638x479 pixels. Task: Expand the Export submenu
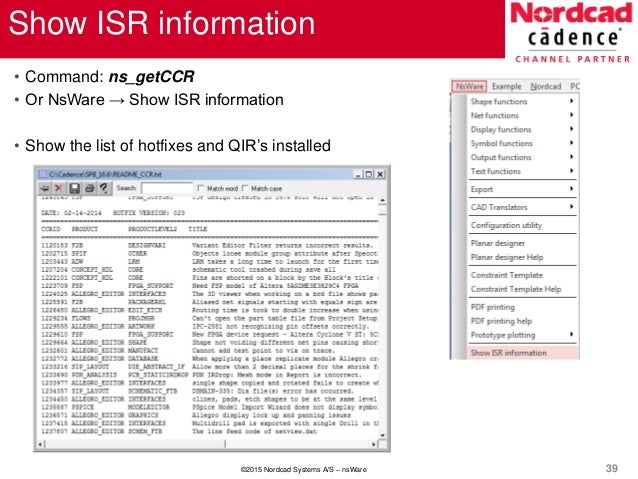(x=523, y=189)
